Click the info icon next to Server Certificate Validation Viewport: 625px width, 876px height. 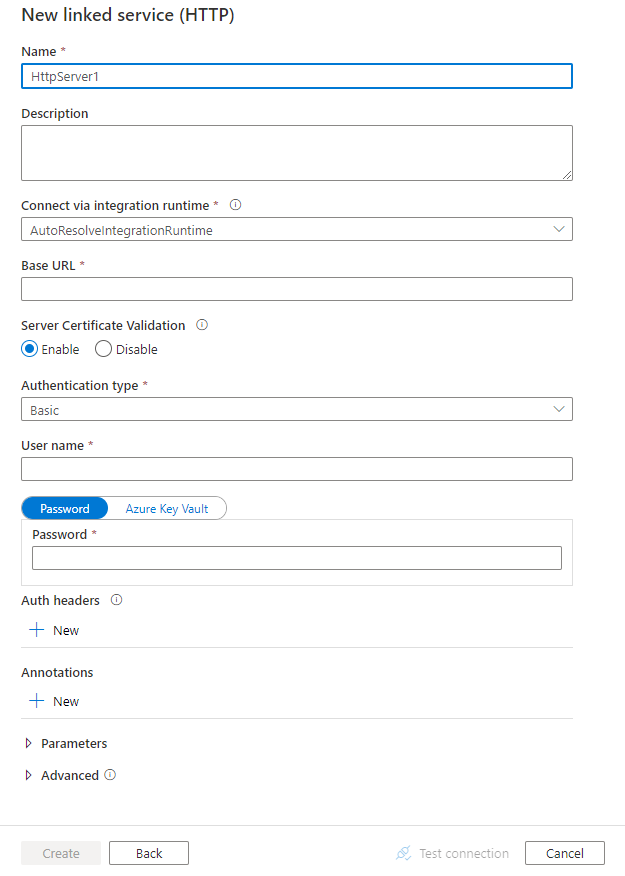(203, 325)
